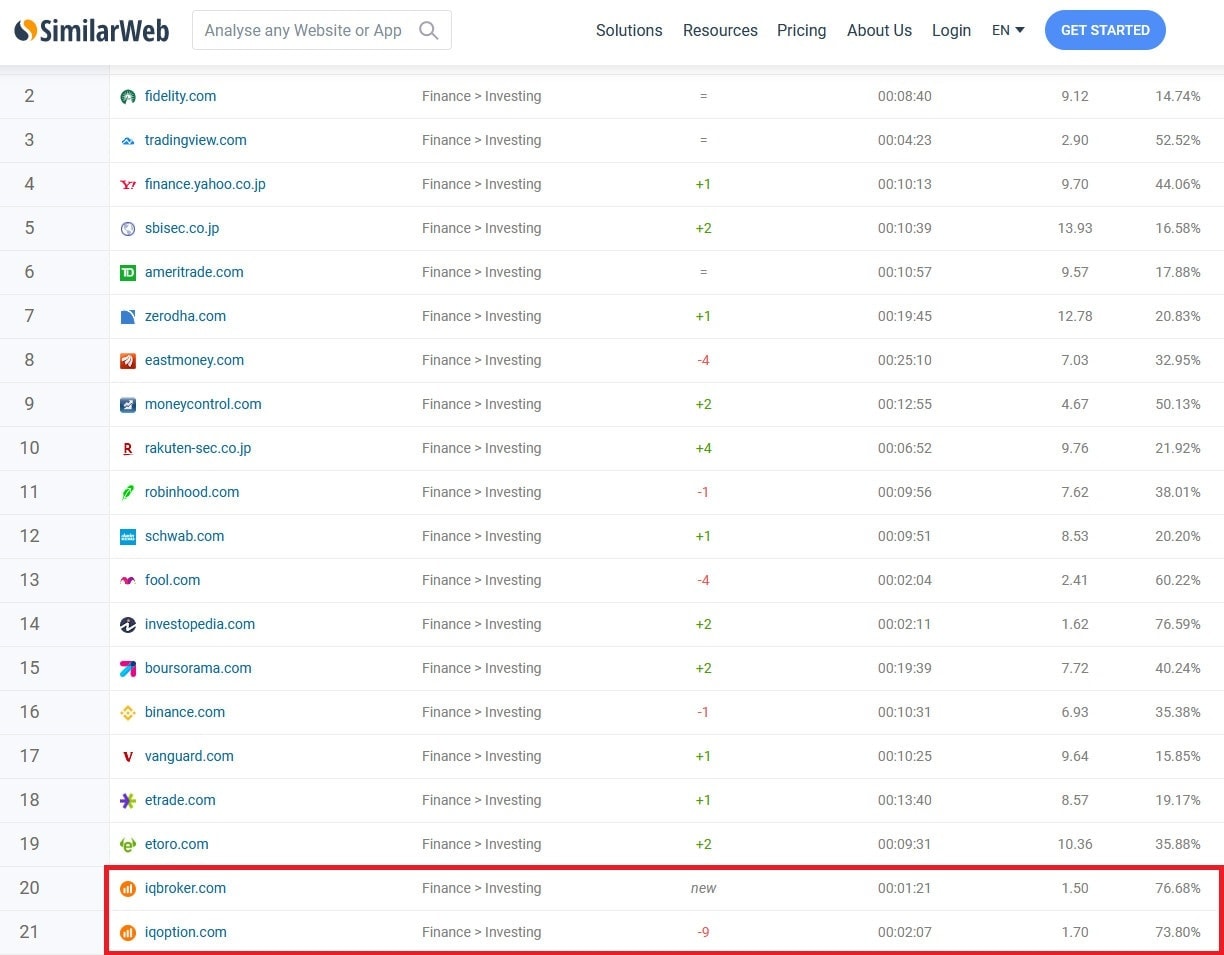
Task: Click the etrade.com favicon
Action: tap(128, 801)
